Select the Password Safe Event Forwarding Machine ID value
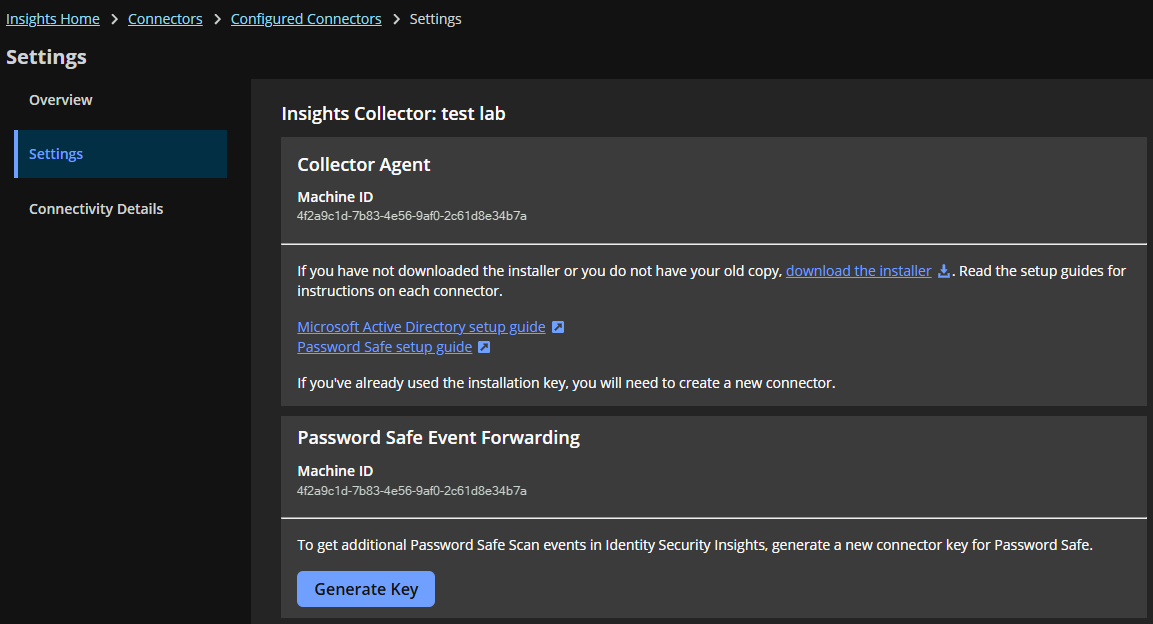This screenshot has width=1153, height=624. click(x=412, y=491)
